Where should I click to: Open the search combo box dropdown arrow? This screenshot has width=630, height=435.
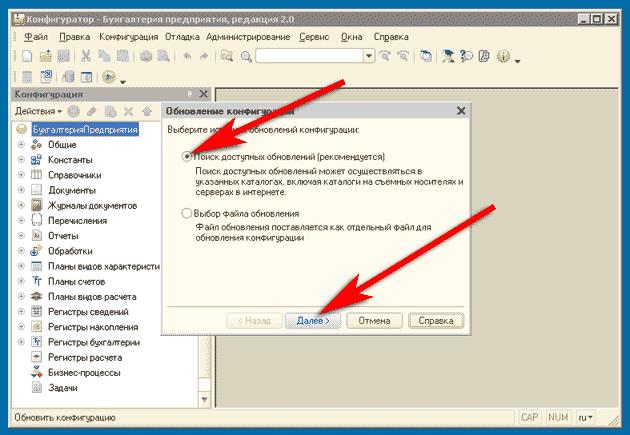point(369,57)
